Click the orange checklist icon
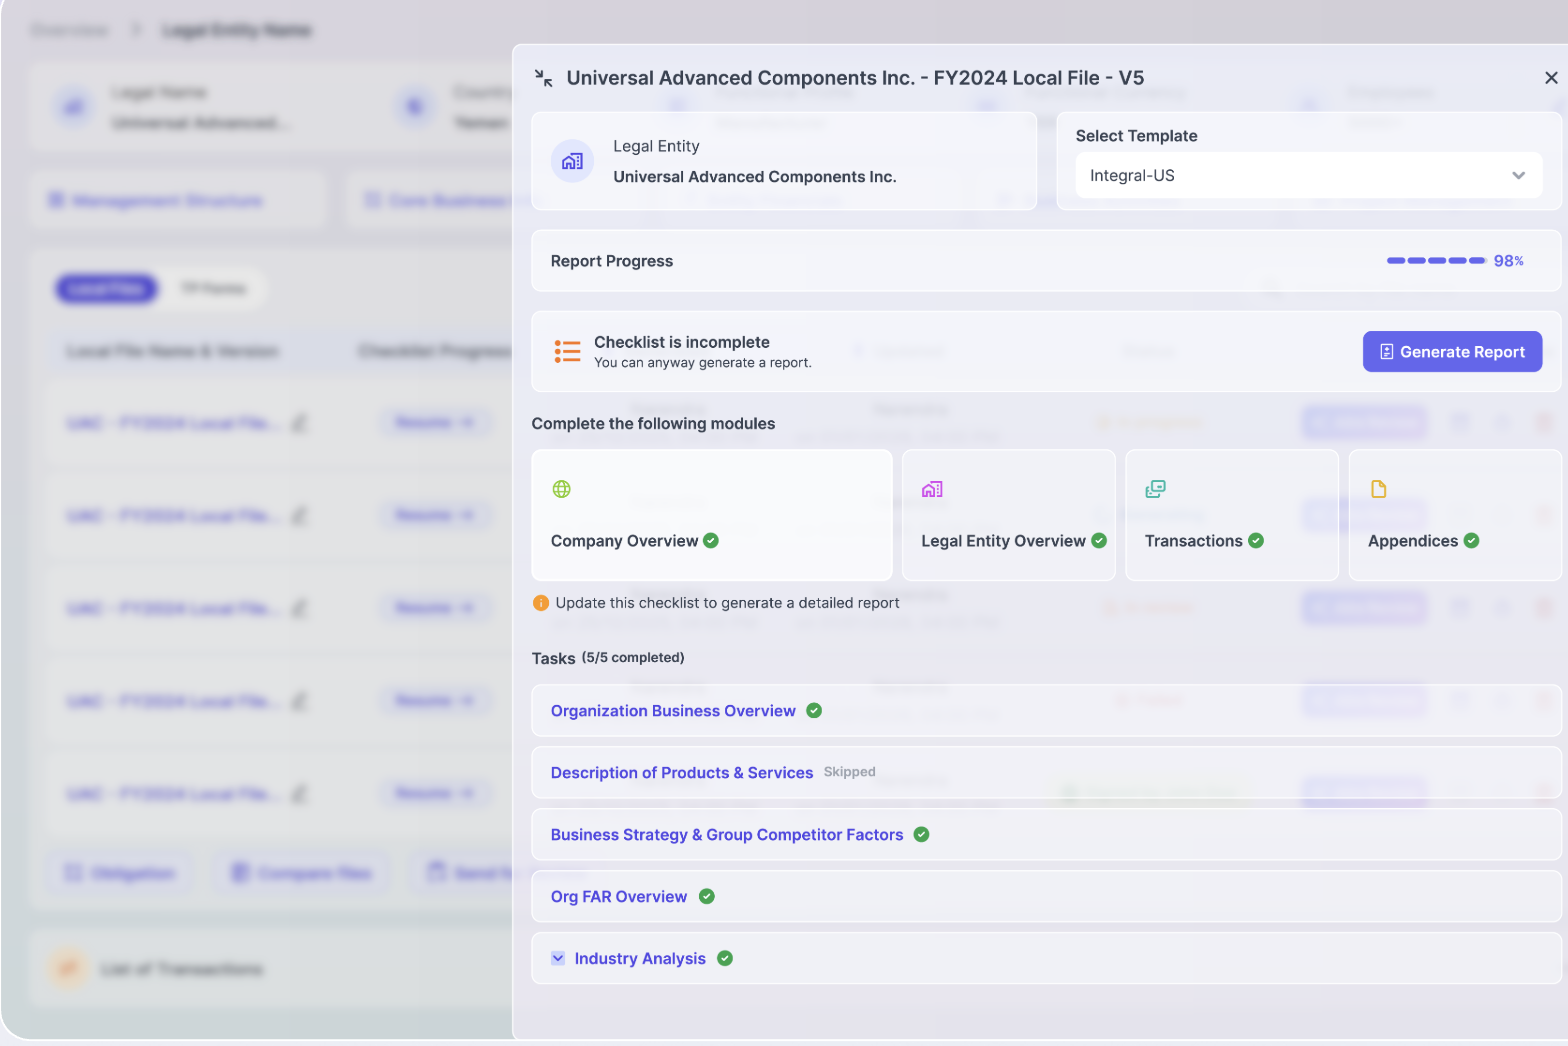Image resolution: width=1568 pixels, height=1046 pixels. tap(567, 351)
